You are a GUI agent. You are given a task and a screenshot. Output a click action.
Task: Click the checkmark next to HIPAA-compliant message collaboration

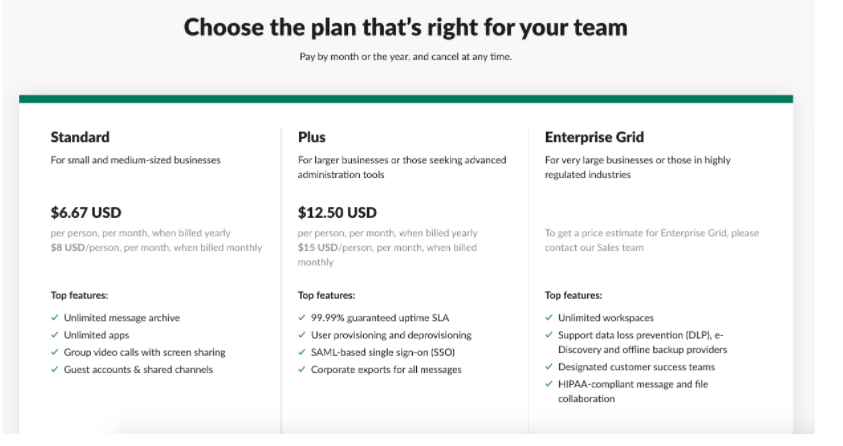coord(548,384)
